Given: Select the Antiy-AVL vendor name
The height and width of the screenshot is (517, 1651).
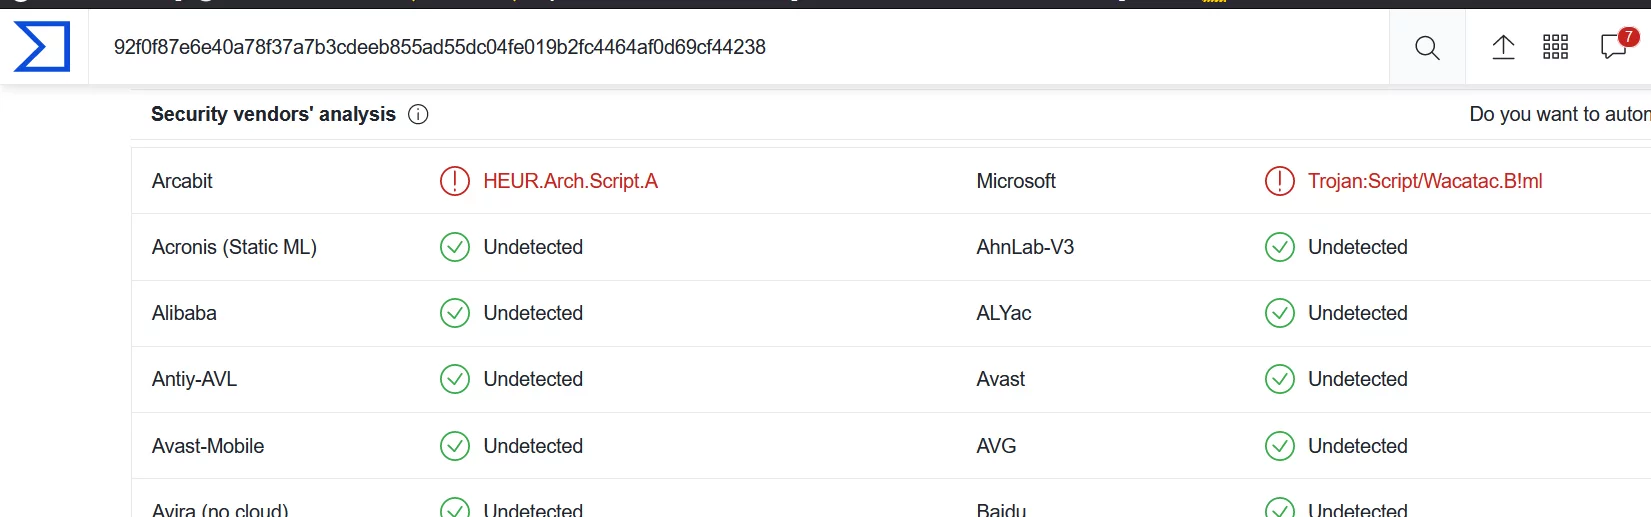Looking at the screenshot, I should coord(194,379).
